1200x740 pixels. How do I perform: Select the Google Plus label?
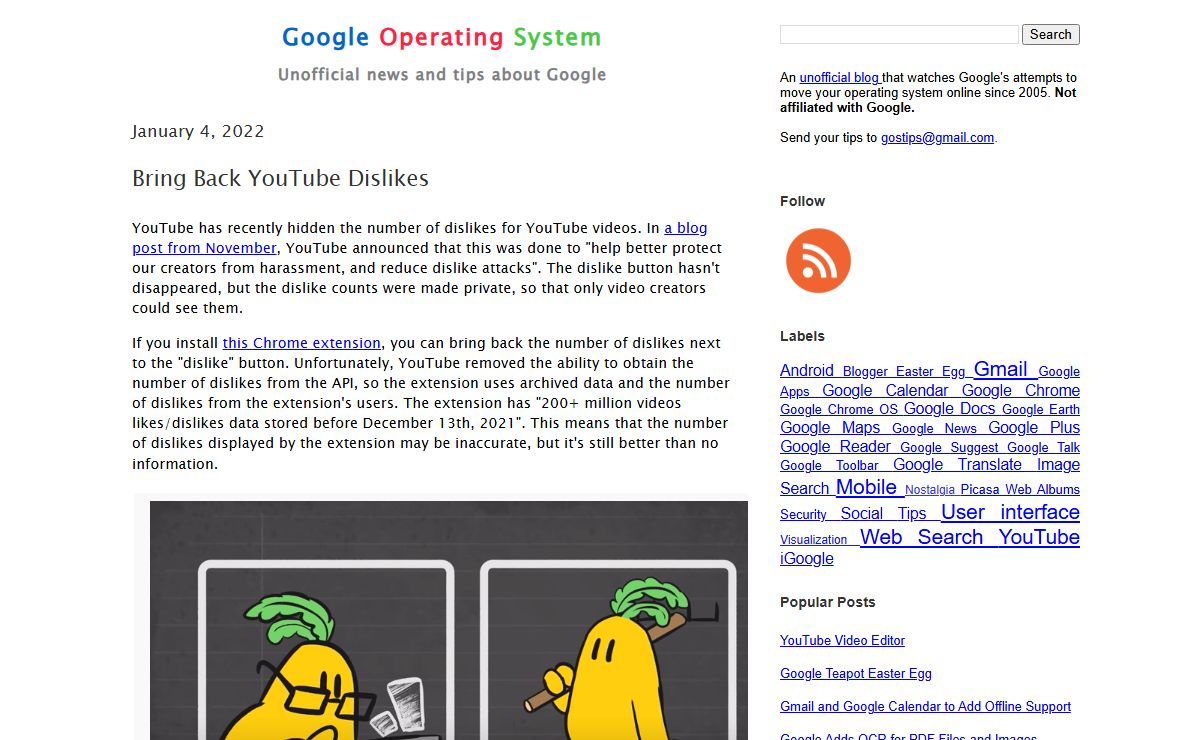[x=1034, y=427]
